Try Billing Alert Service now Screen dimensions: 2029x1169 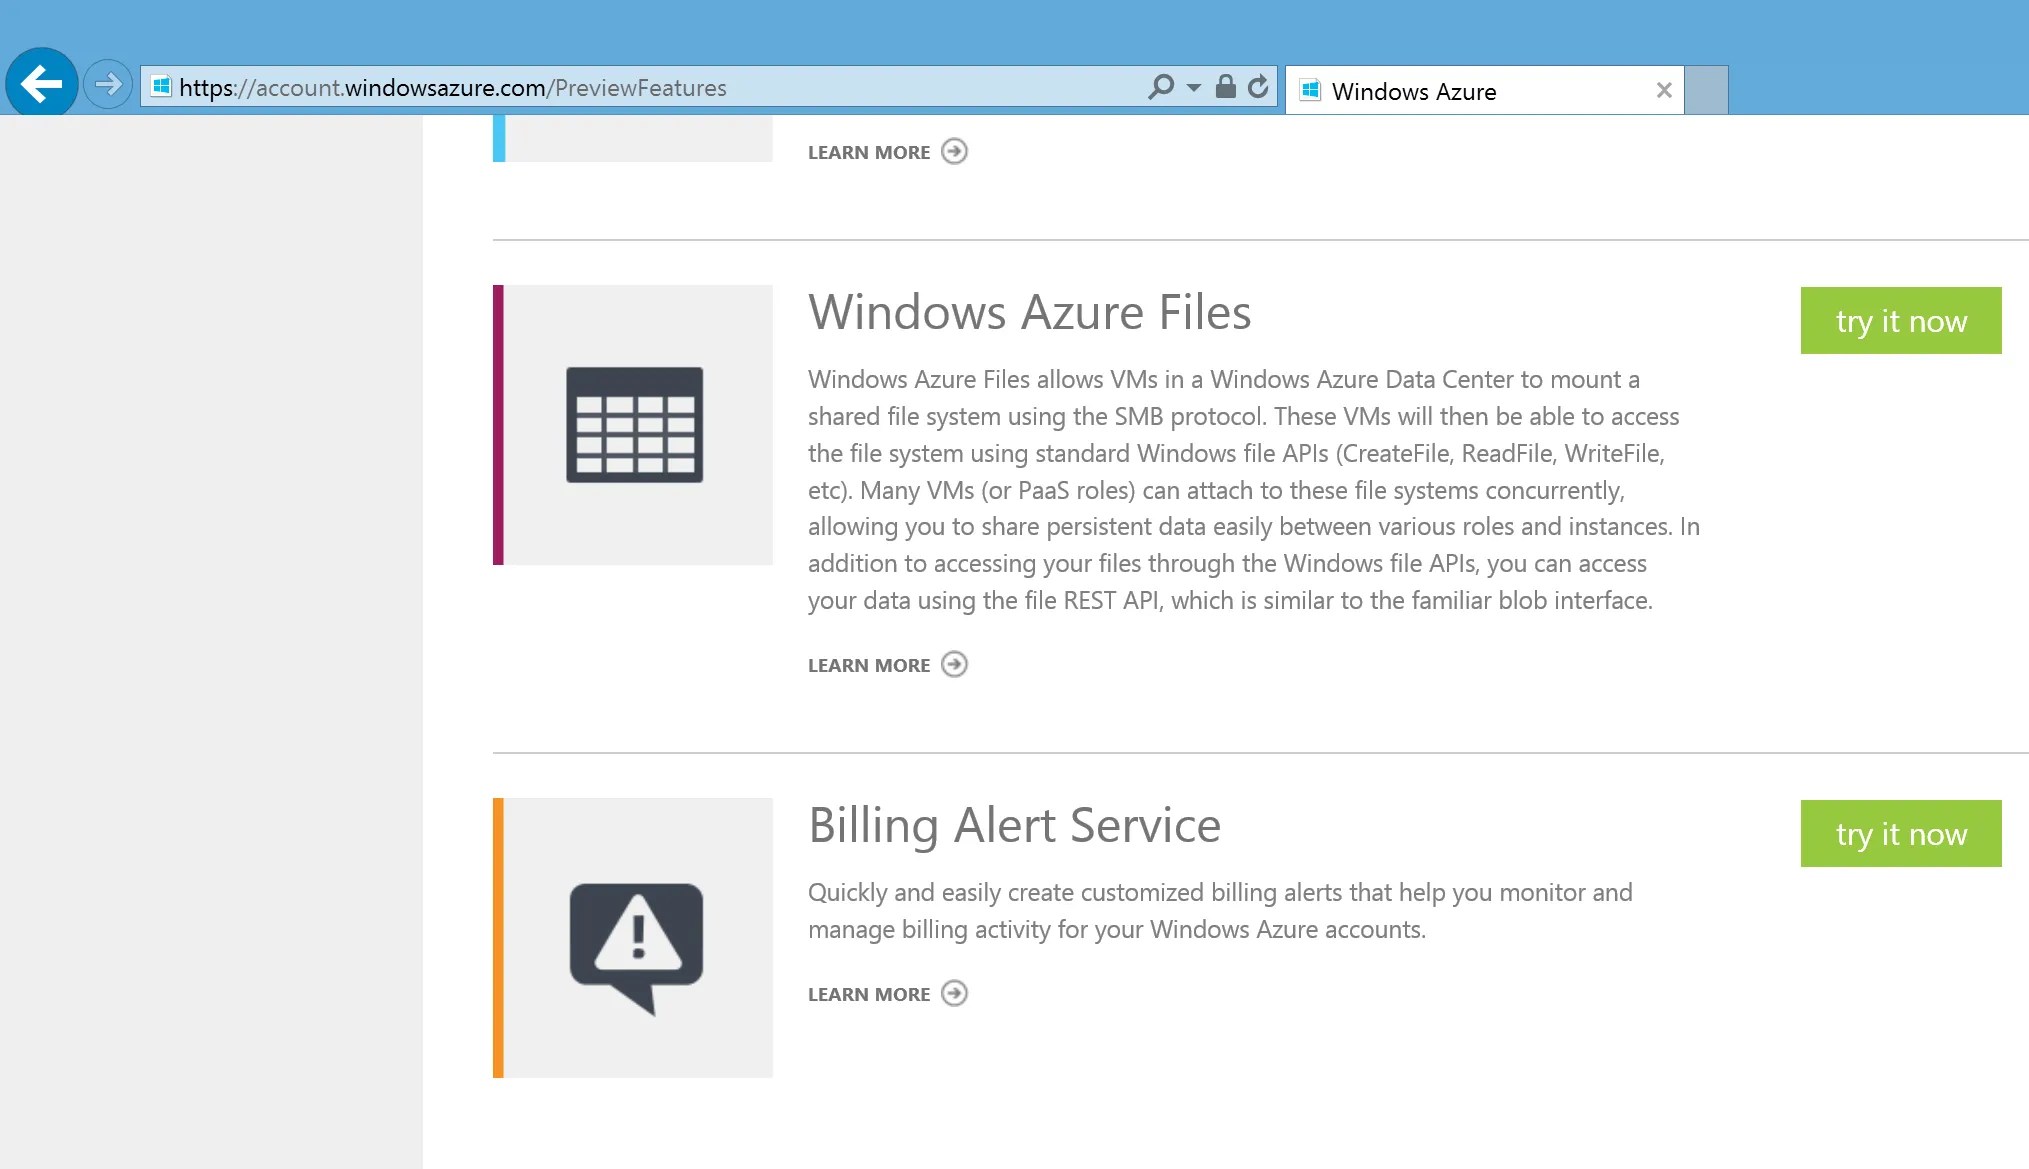1901,834
